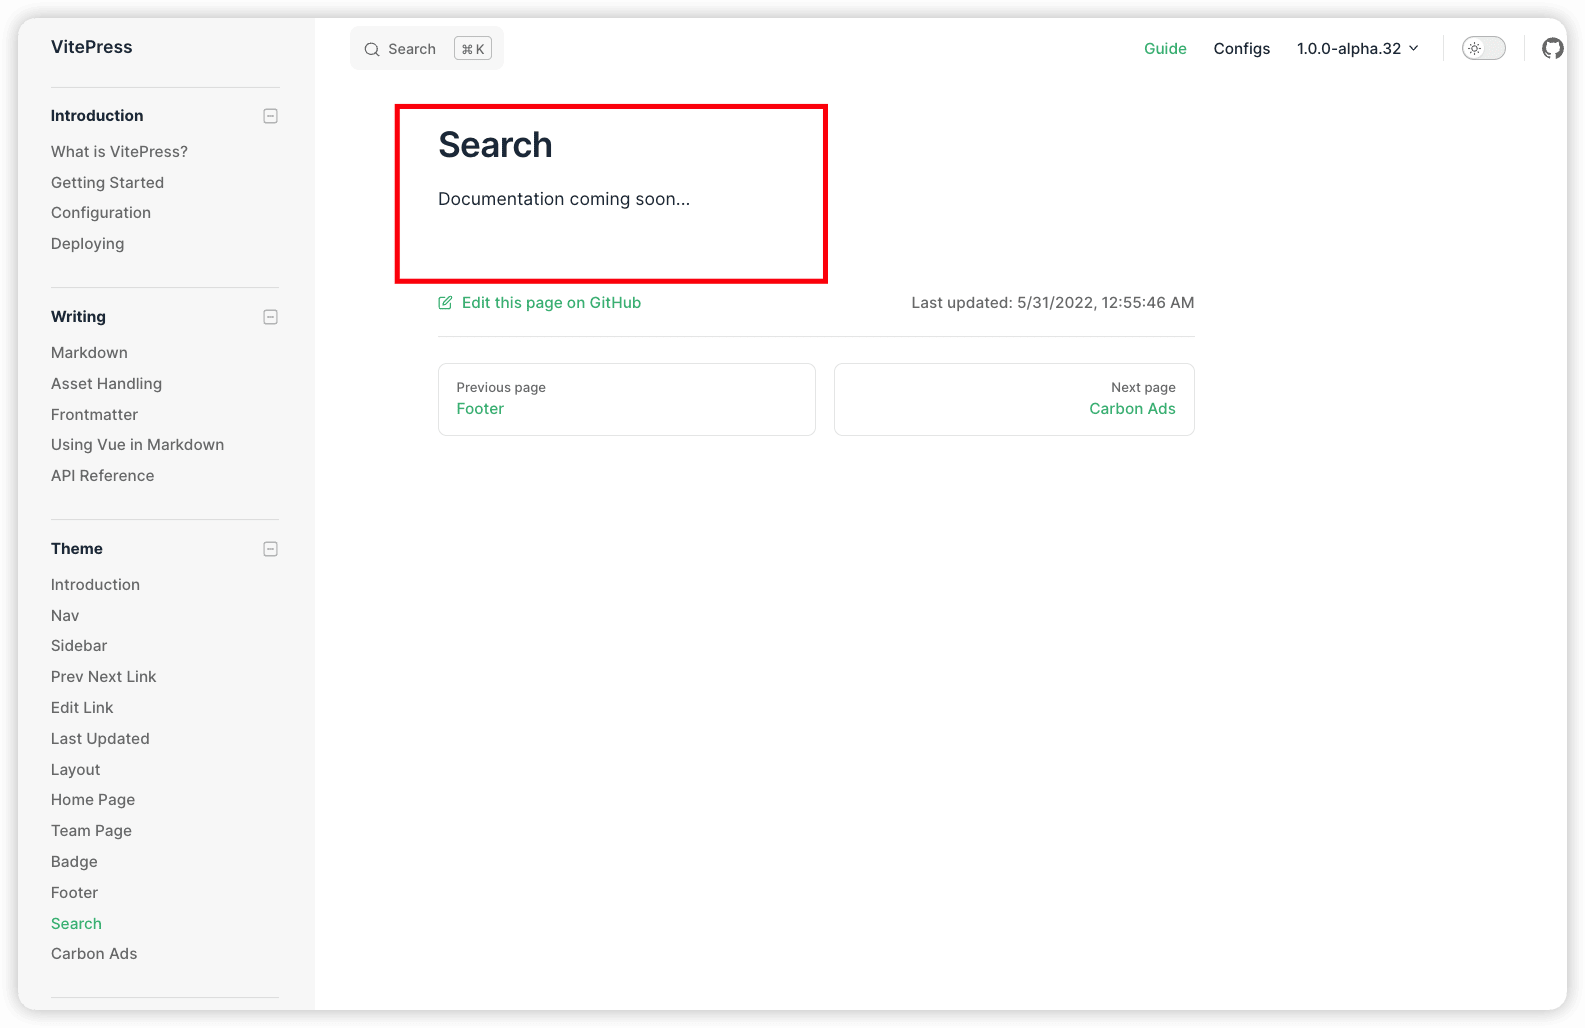Open Prev Next Link page
The image size is (1585, 1028).
[103, 677]
